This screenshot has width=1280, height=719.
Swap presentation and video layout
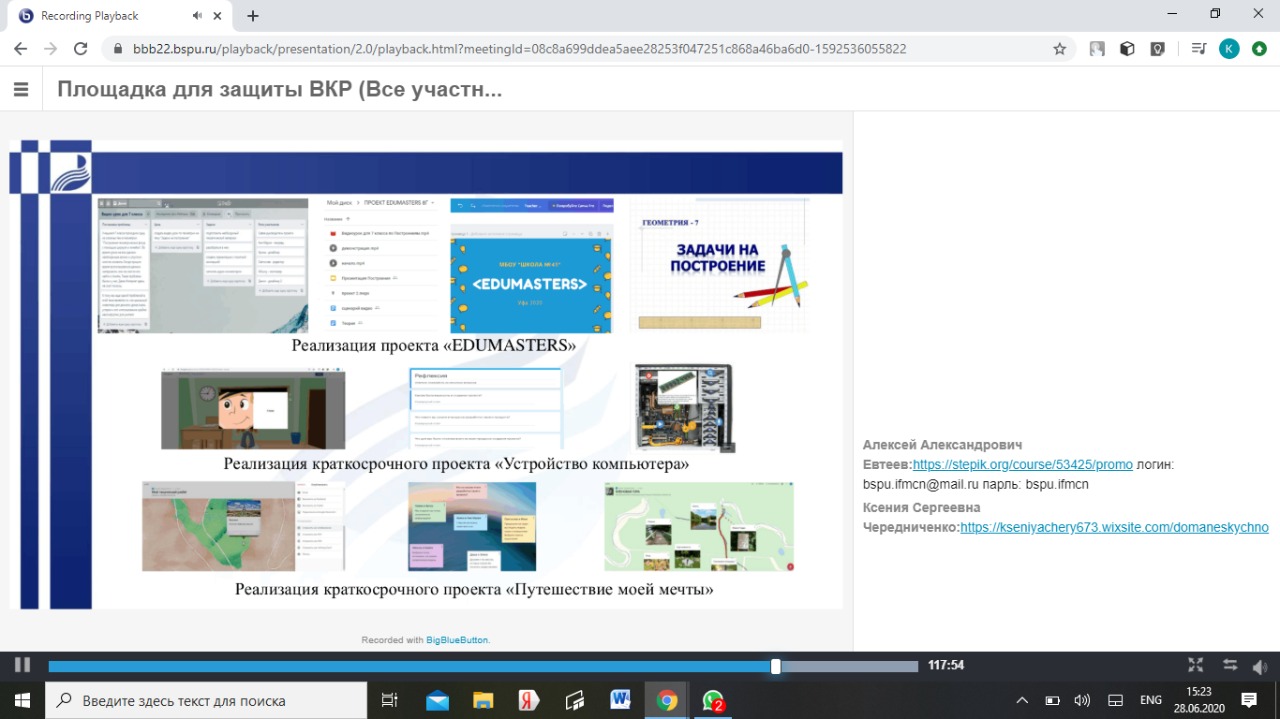(1230, 665)
